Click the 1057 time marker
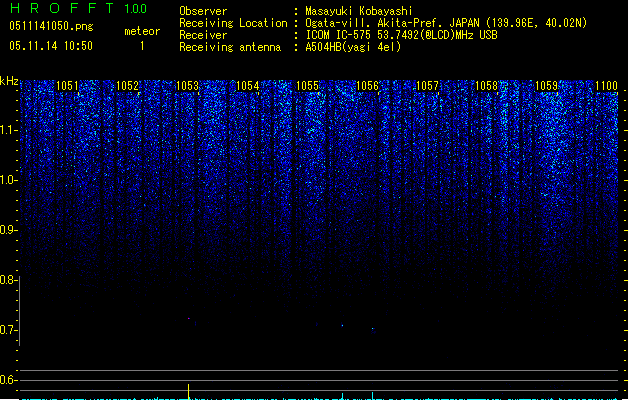Screen dimensions: 629x400 428,85
